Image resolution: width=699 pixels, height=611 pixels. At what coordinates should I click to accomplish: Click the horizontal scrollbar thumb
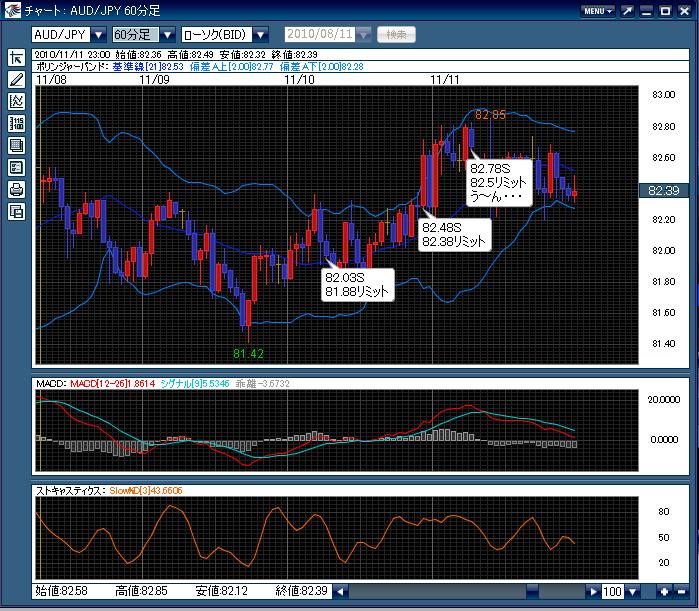[x=533, y=592]
